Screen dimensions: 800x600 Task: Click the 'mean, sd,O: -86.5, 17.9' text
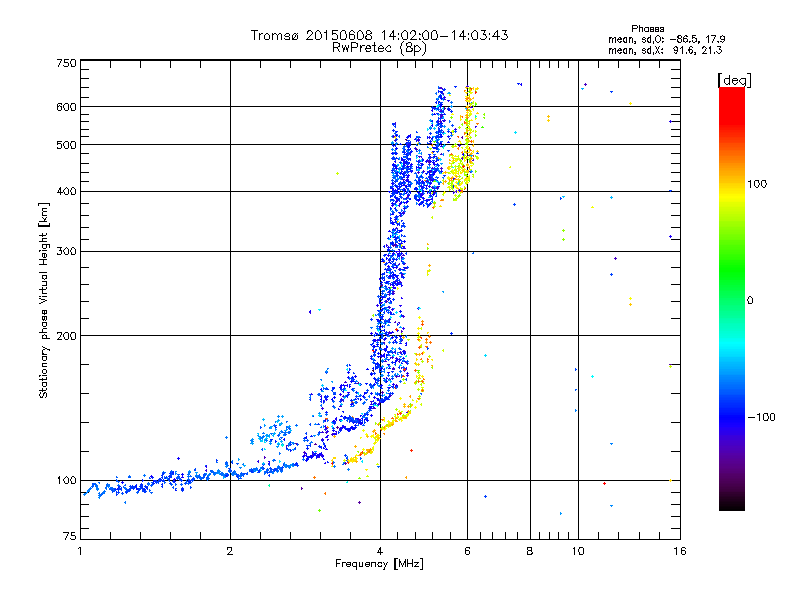pyautogui.click(x=666, y=39)
